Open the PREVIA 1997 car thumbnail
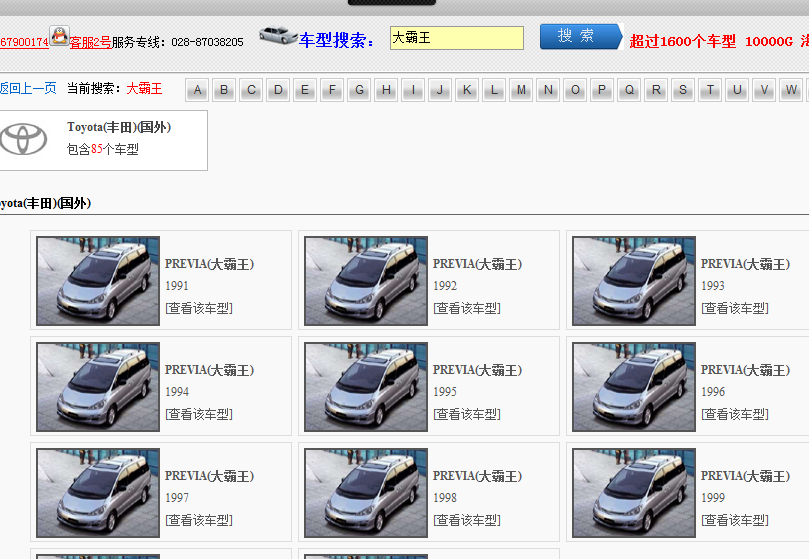 click(98, 493)
